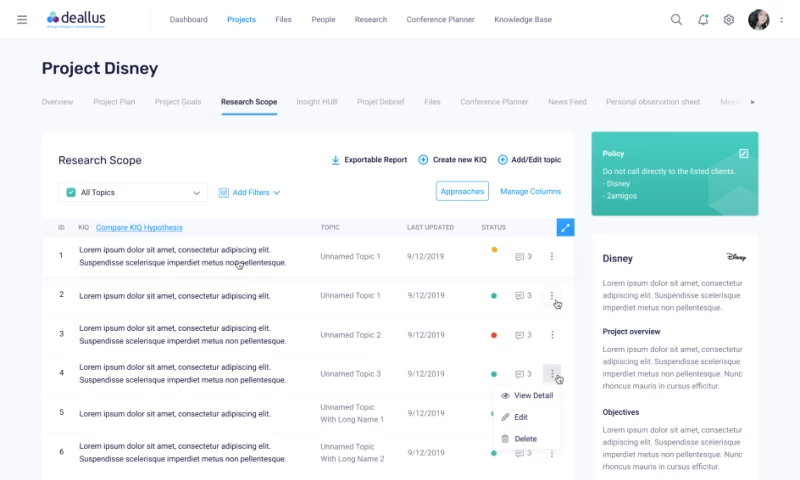
Task: Open the hamburger menu icon
Action: tap(22, 19)
